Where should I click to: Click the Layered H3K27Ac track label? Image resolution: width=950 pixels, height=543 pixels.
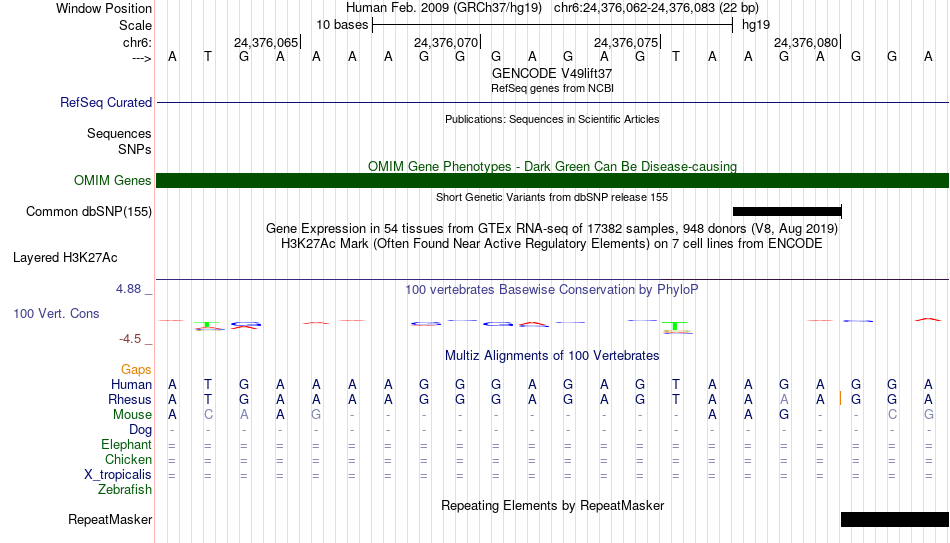65,258
